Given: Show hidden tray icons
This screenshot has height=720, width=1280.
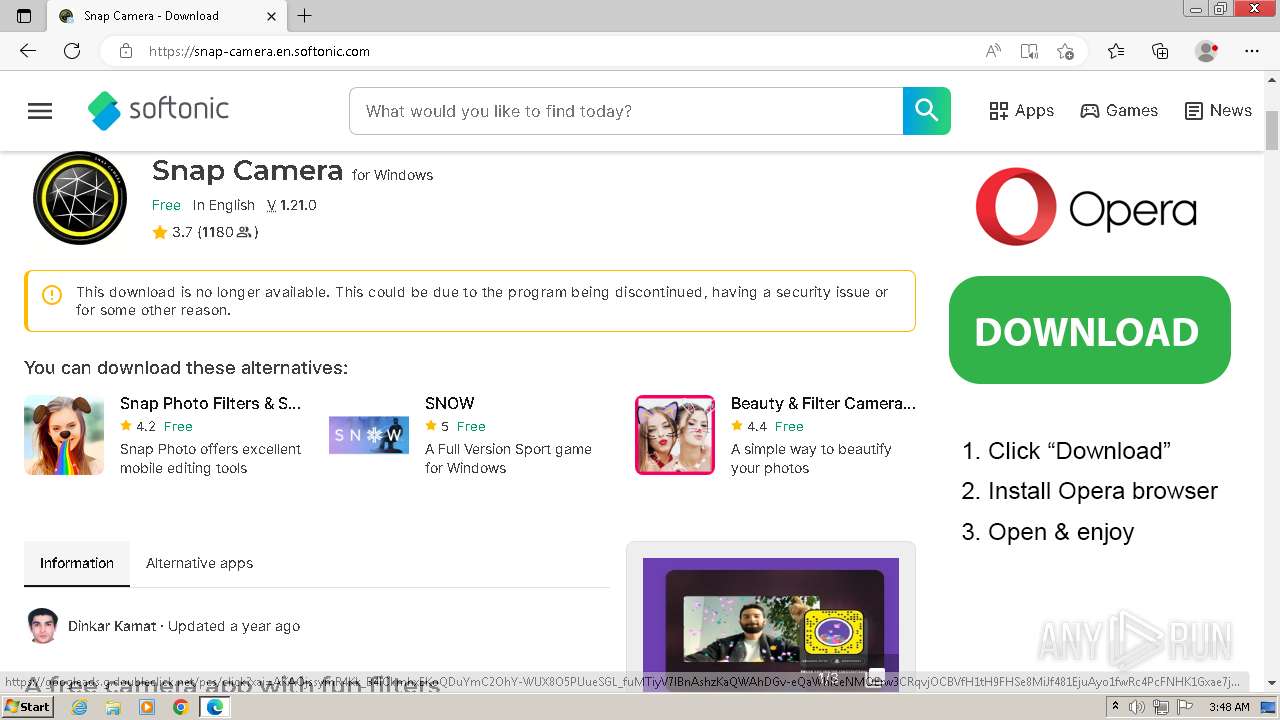Looking at the screenshot, I should (1115, 707).
